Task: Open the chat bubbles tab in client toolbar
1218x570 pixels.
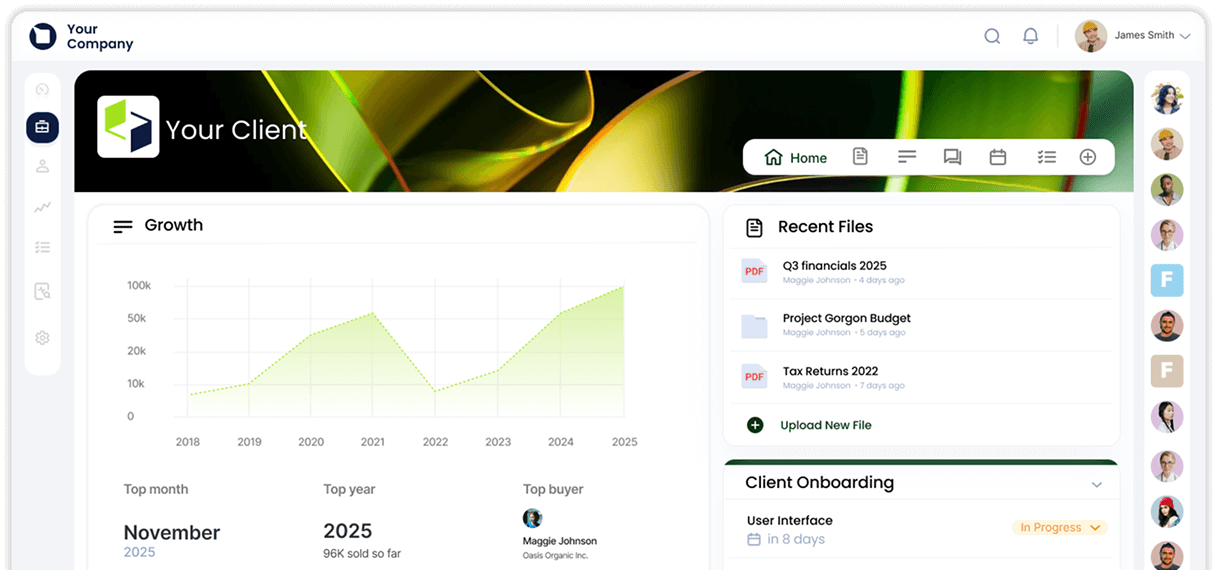Action: 952,157
